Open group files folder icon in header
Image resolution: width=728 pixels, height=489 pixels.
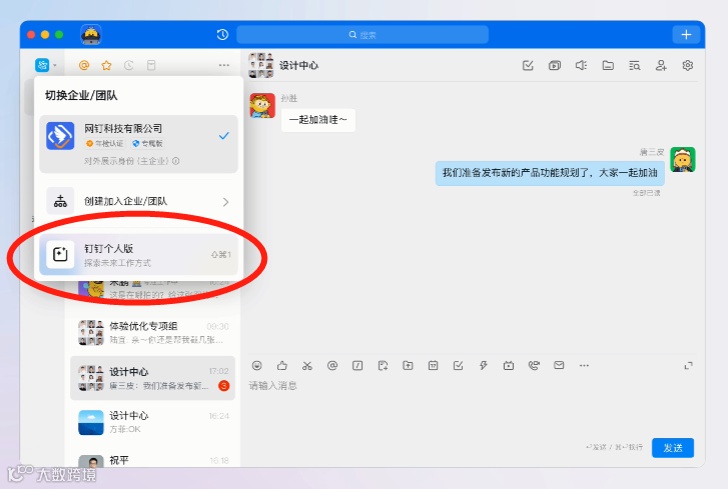608,65
